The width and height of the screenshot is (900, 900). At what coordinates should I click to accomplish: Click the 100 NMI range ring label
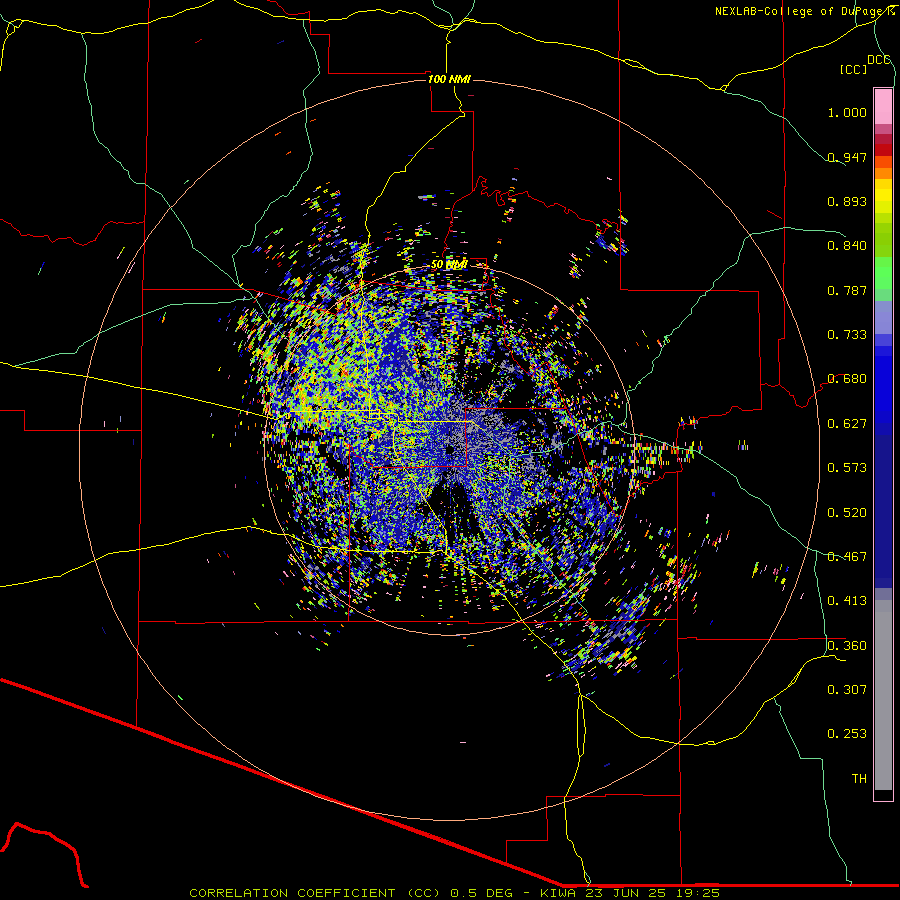click(x=449, y=79)
